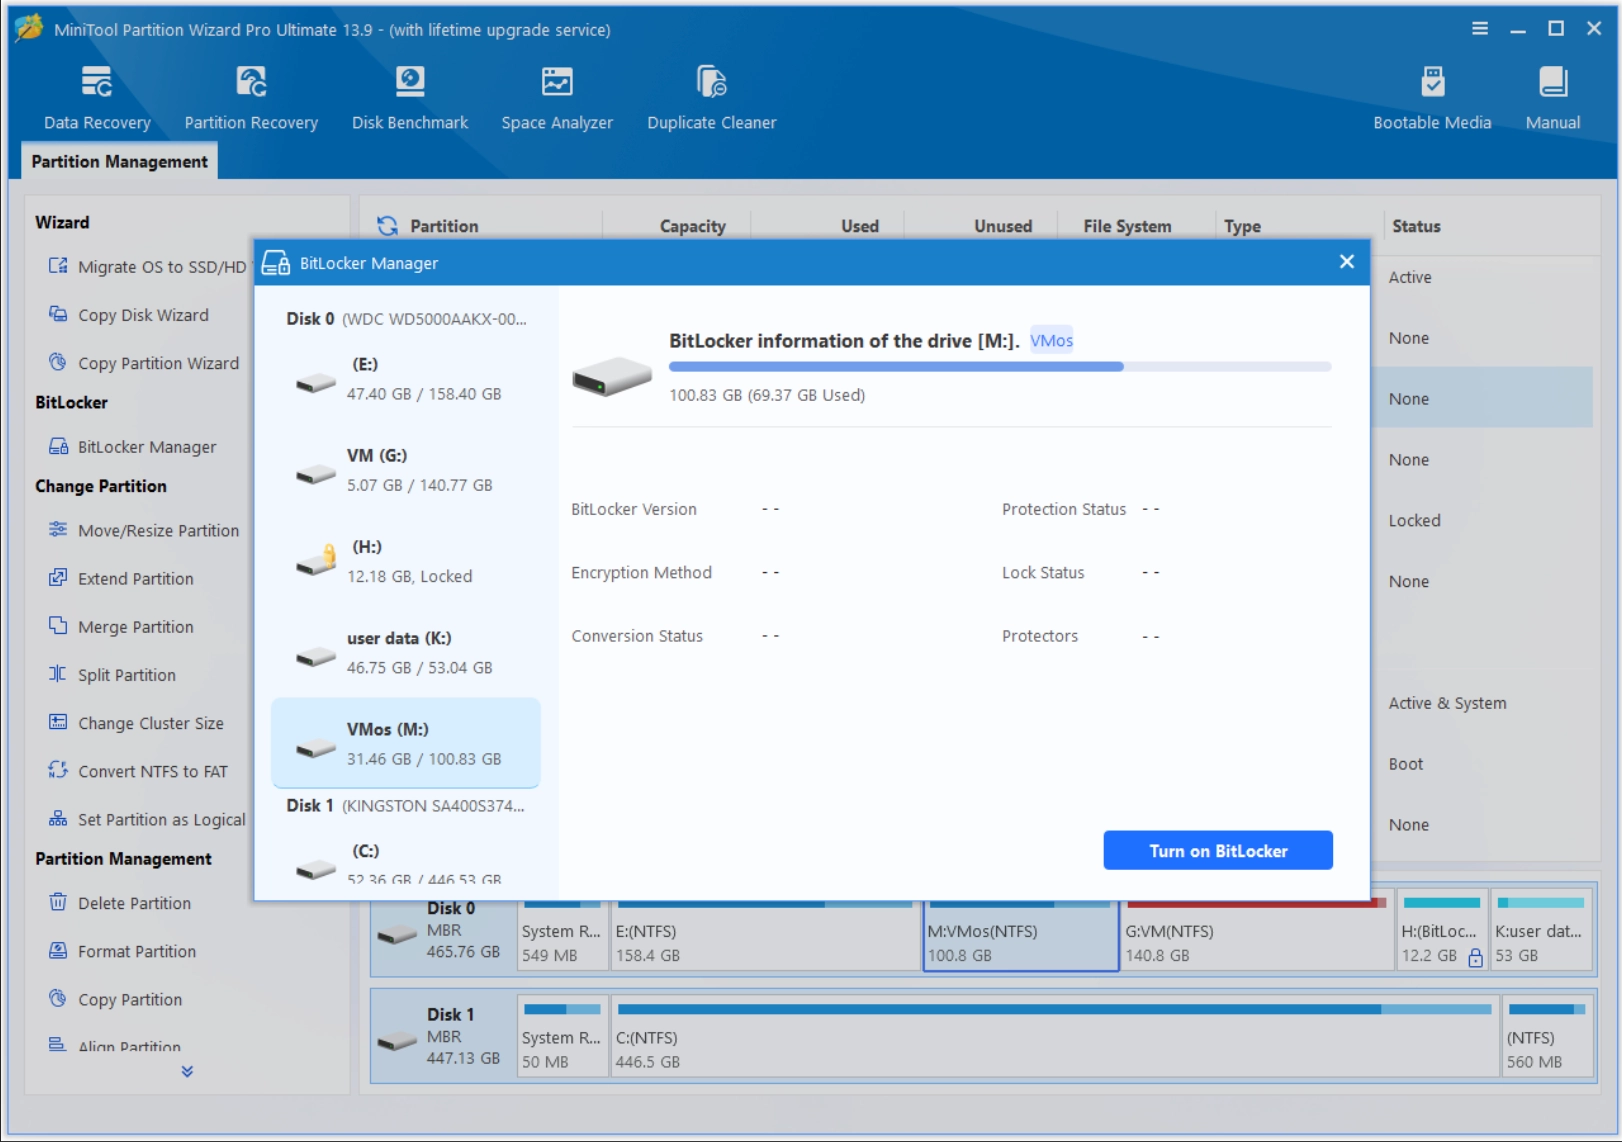The height and width of the screenshot is (1142, 1622).
Task: Select C:(NTFS) block on Disk 1
Action: coord(1055,1038)
